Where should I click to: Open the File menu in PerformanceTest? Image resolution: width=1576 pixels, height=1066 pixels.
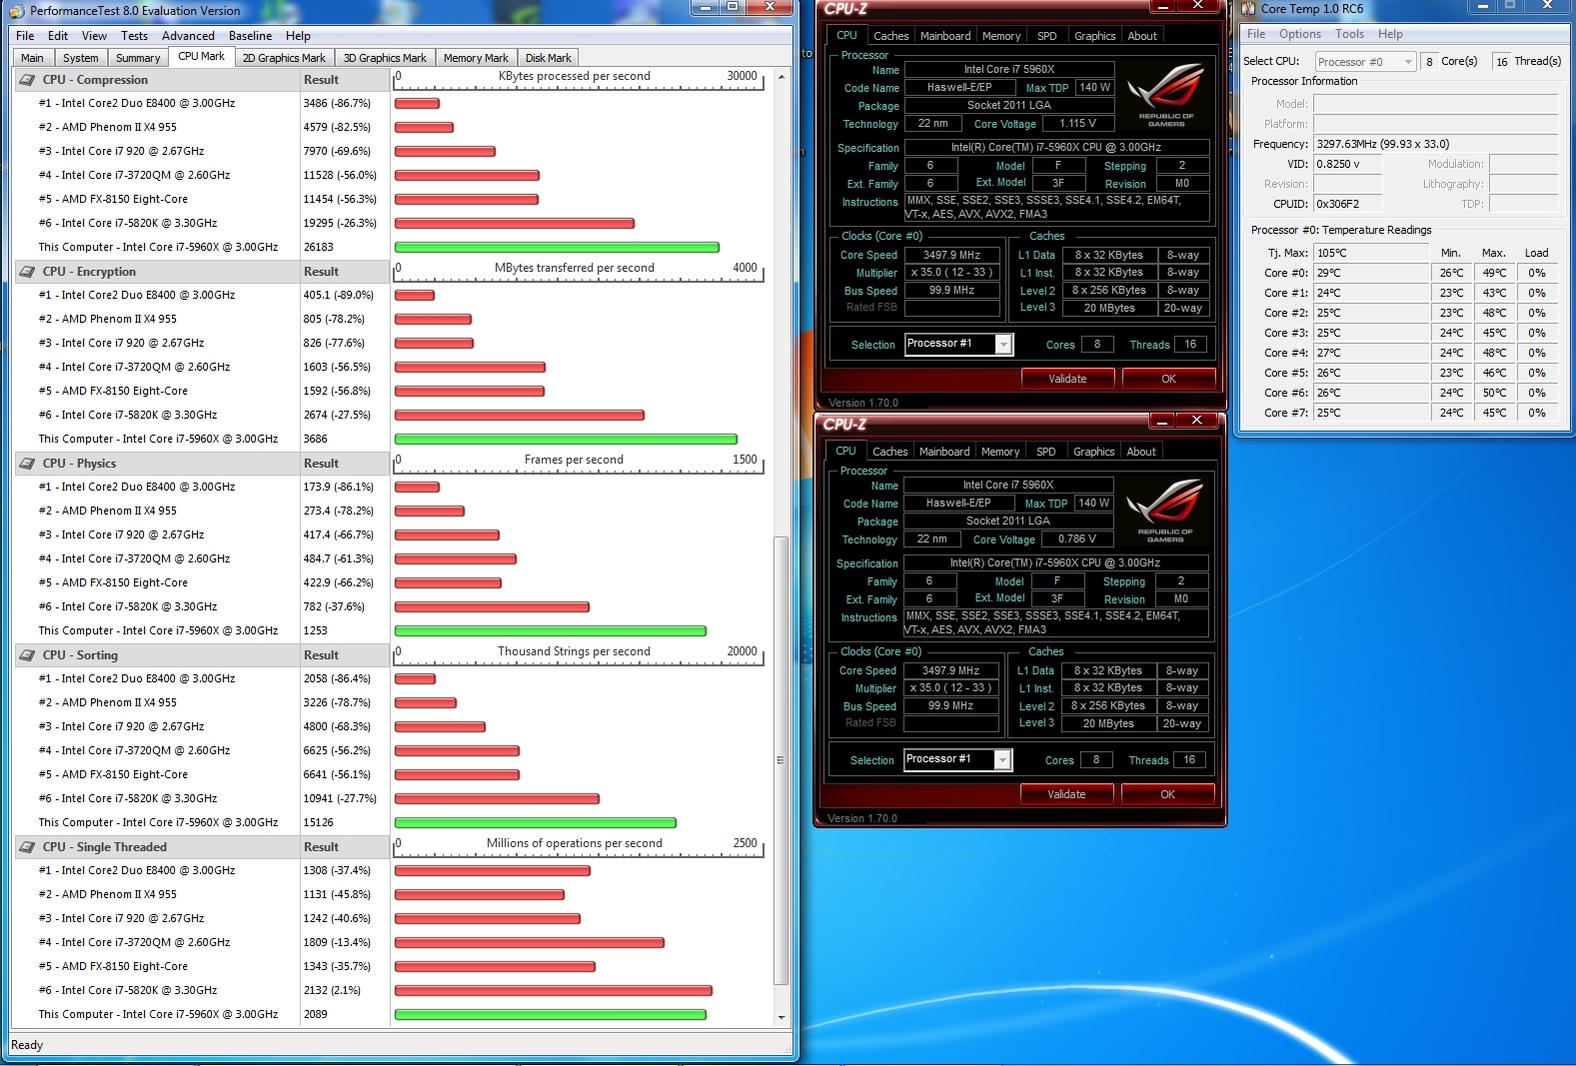(25, 35)
